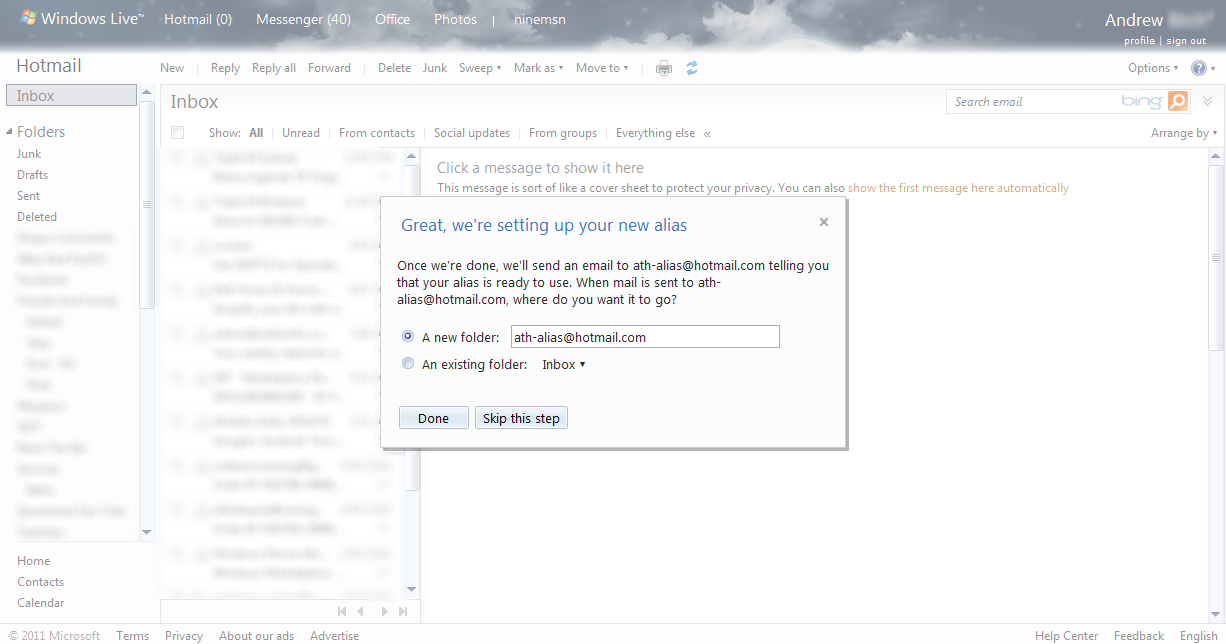
Task: Click scroll-down arrow of folder list
Action: pos(147,532)
